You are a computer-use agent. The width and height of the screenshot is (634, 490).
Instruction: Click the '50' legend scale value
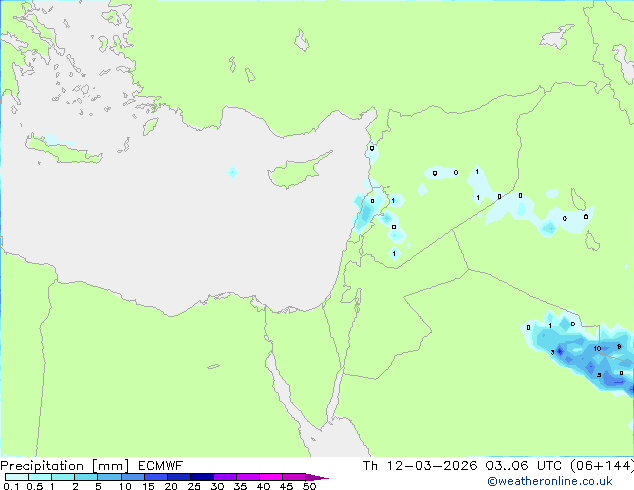(x=309, y=486)
